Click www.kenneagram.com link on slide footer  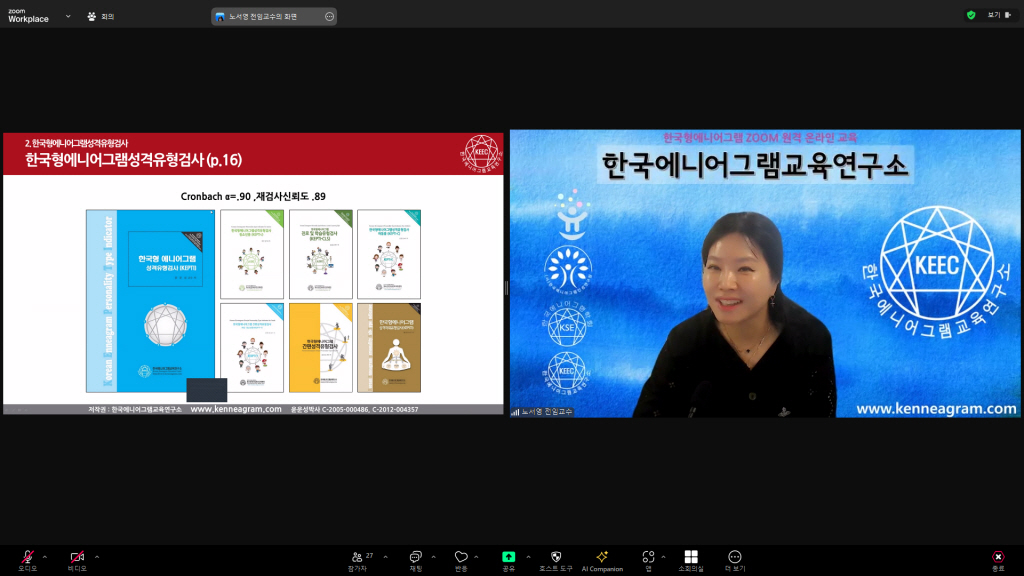tap(236, 409)
